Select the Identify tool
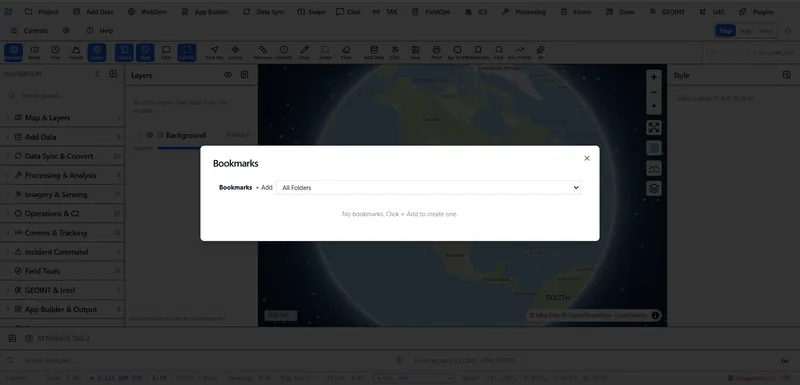Viewport: 800px width, 385px height. [x=284, y=53]
